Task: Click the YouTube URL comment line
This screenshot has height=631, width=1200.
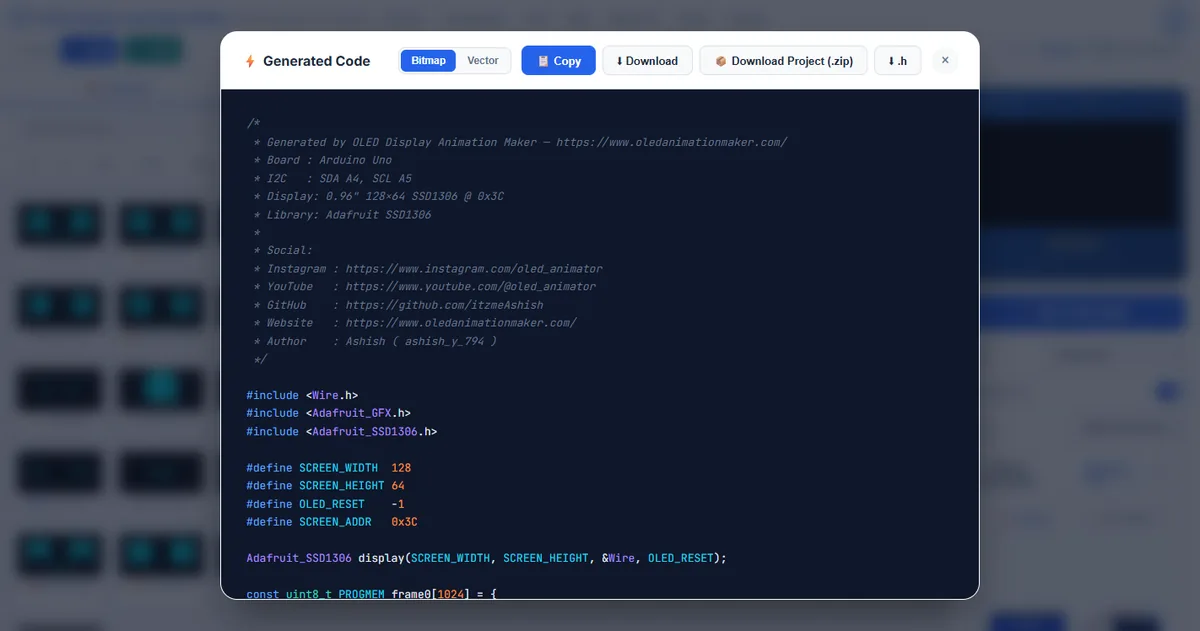Action: pyautogui.click(x=425, y=286)
